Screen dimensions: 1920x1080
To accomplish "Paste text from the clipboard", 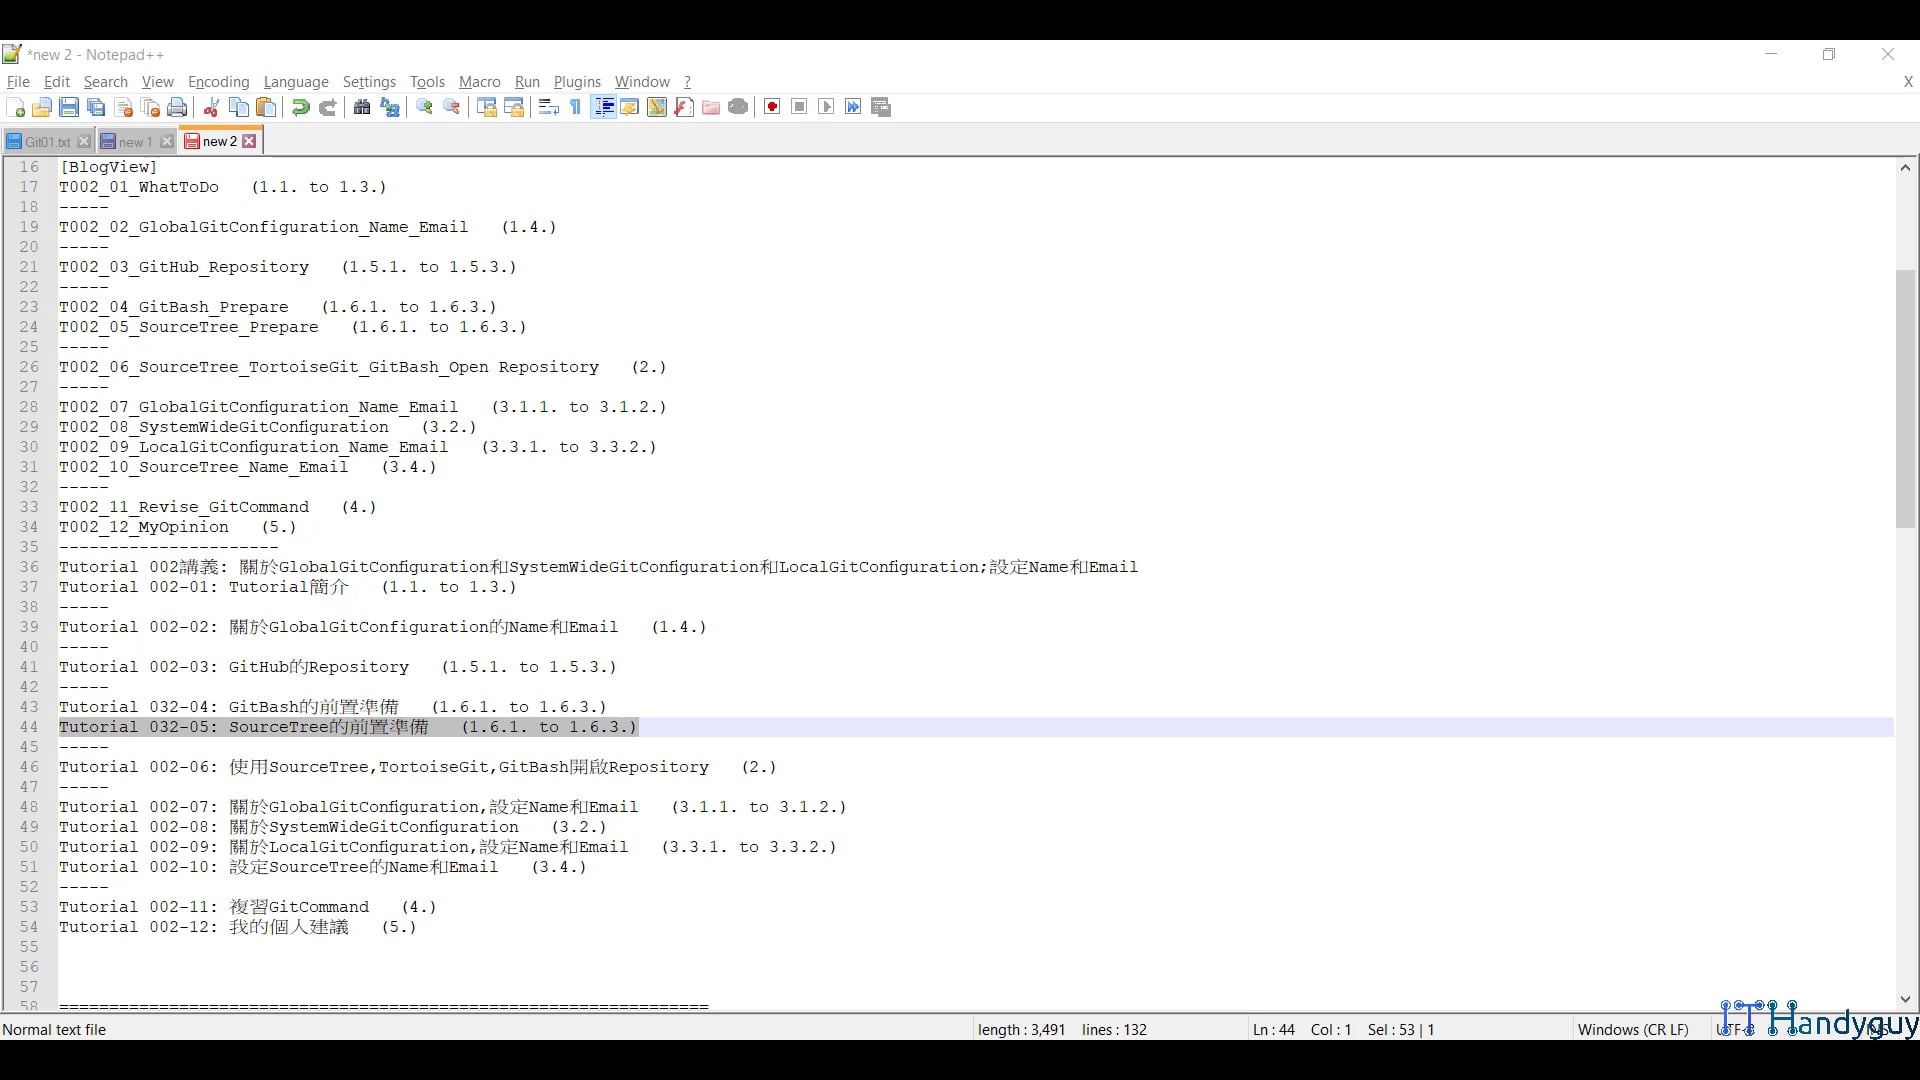I will (x=266, y=107).
